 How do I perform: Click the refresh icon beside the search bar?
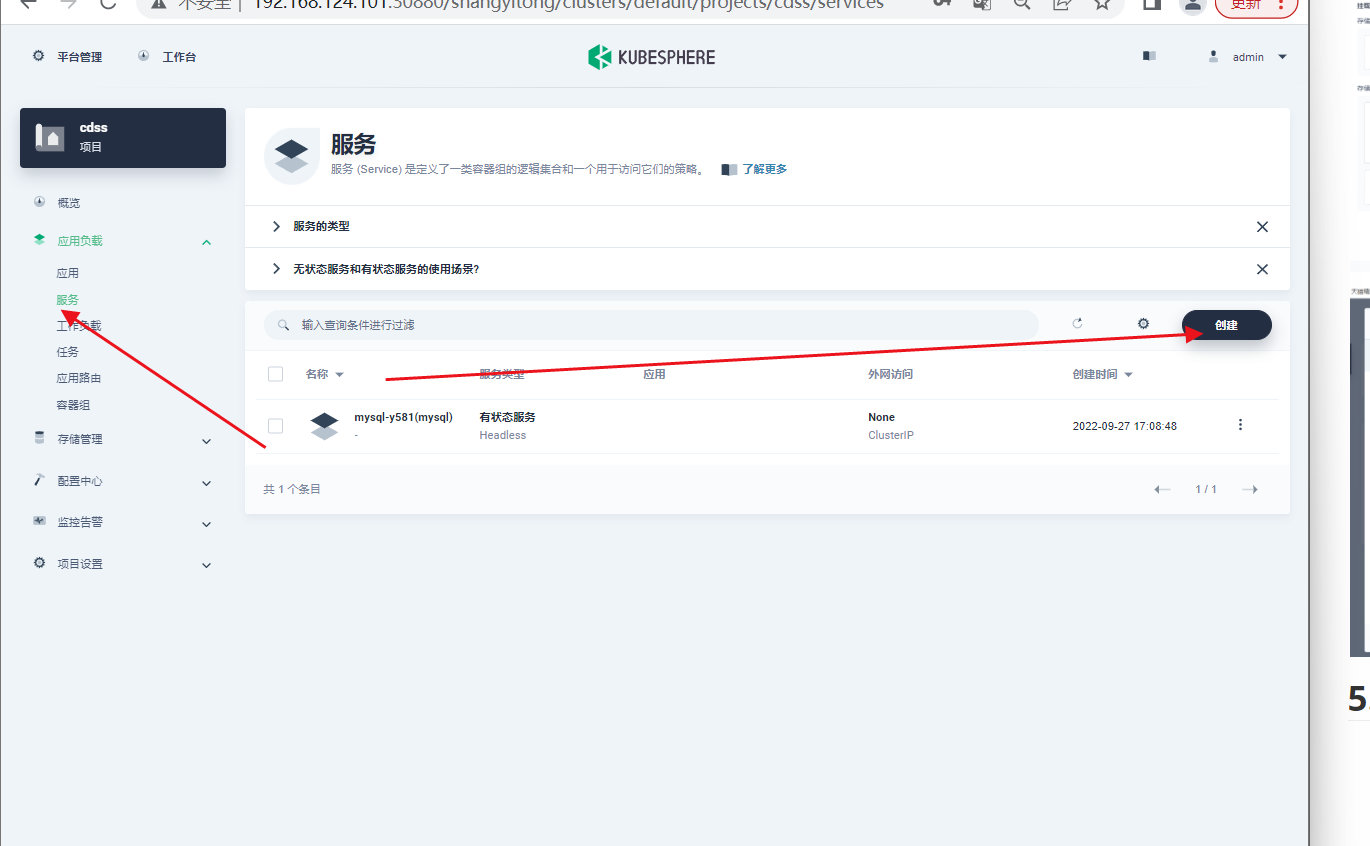pos(1077,324)
